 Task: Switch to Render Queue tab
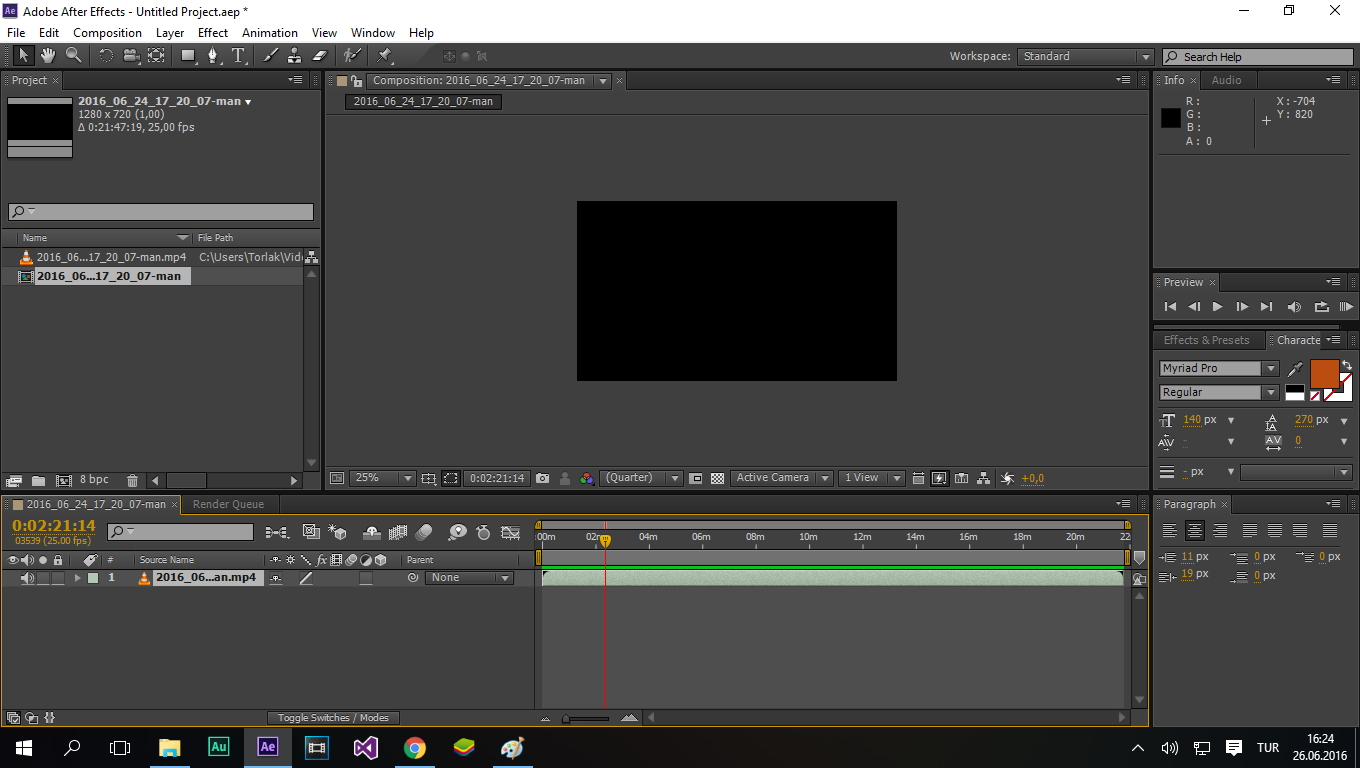228,505
